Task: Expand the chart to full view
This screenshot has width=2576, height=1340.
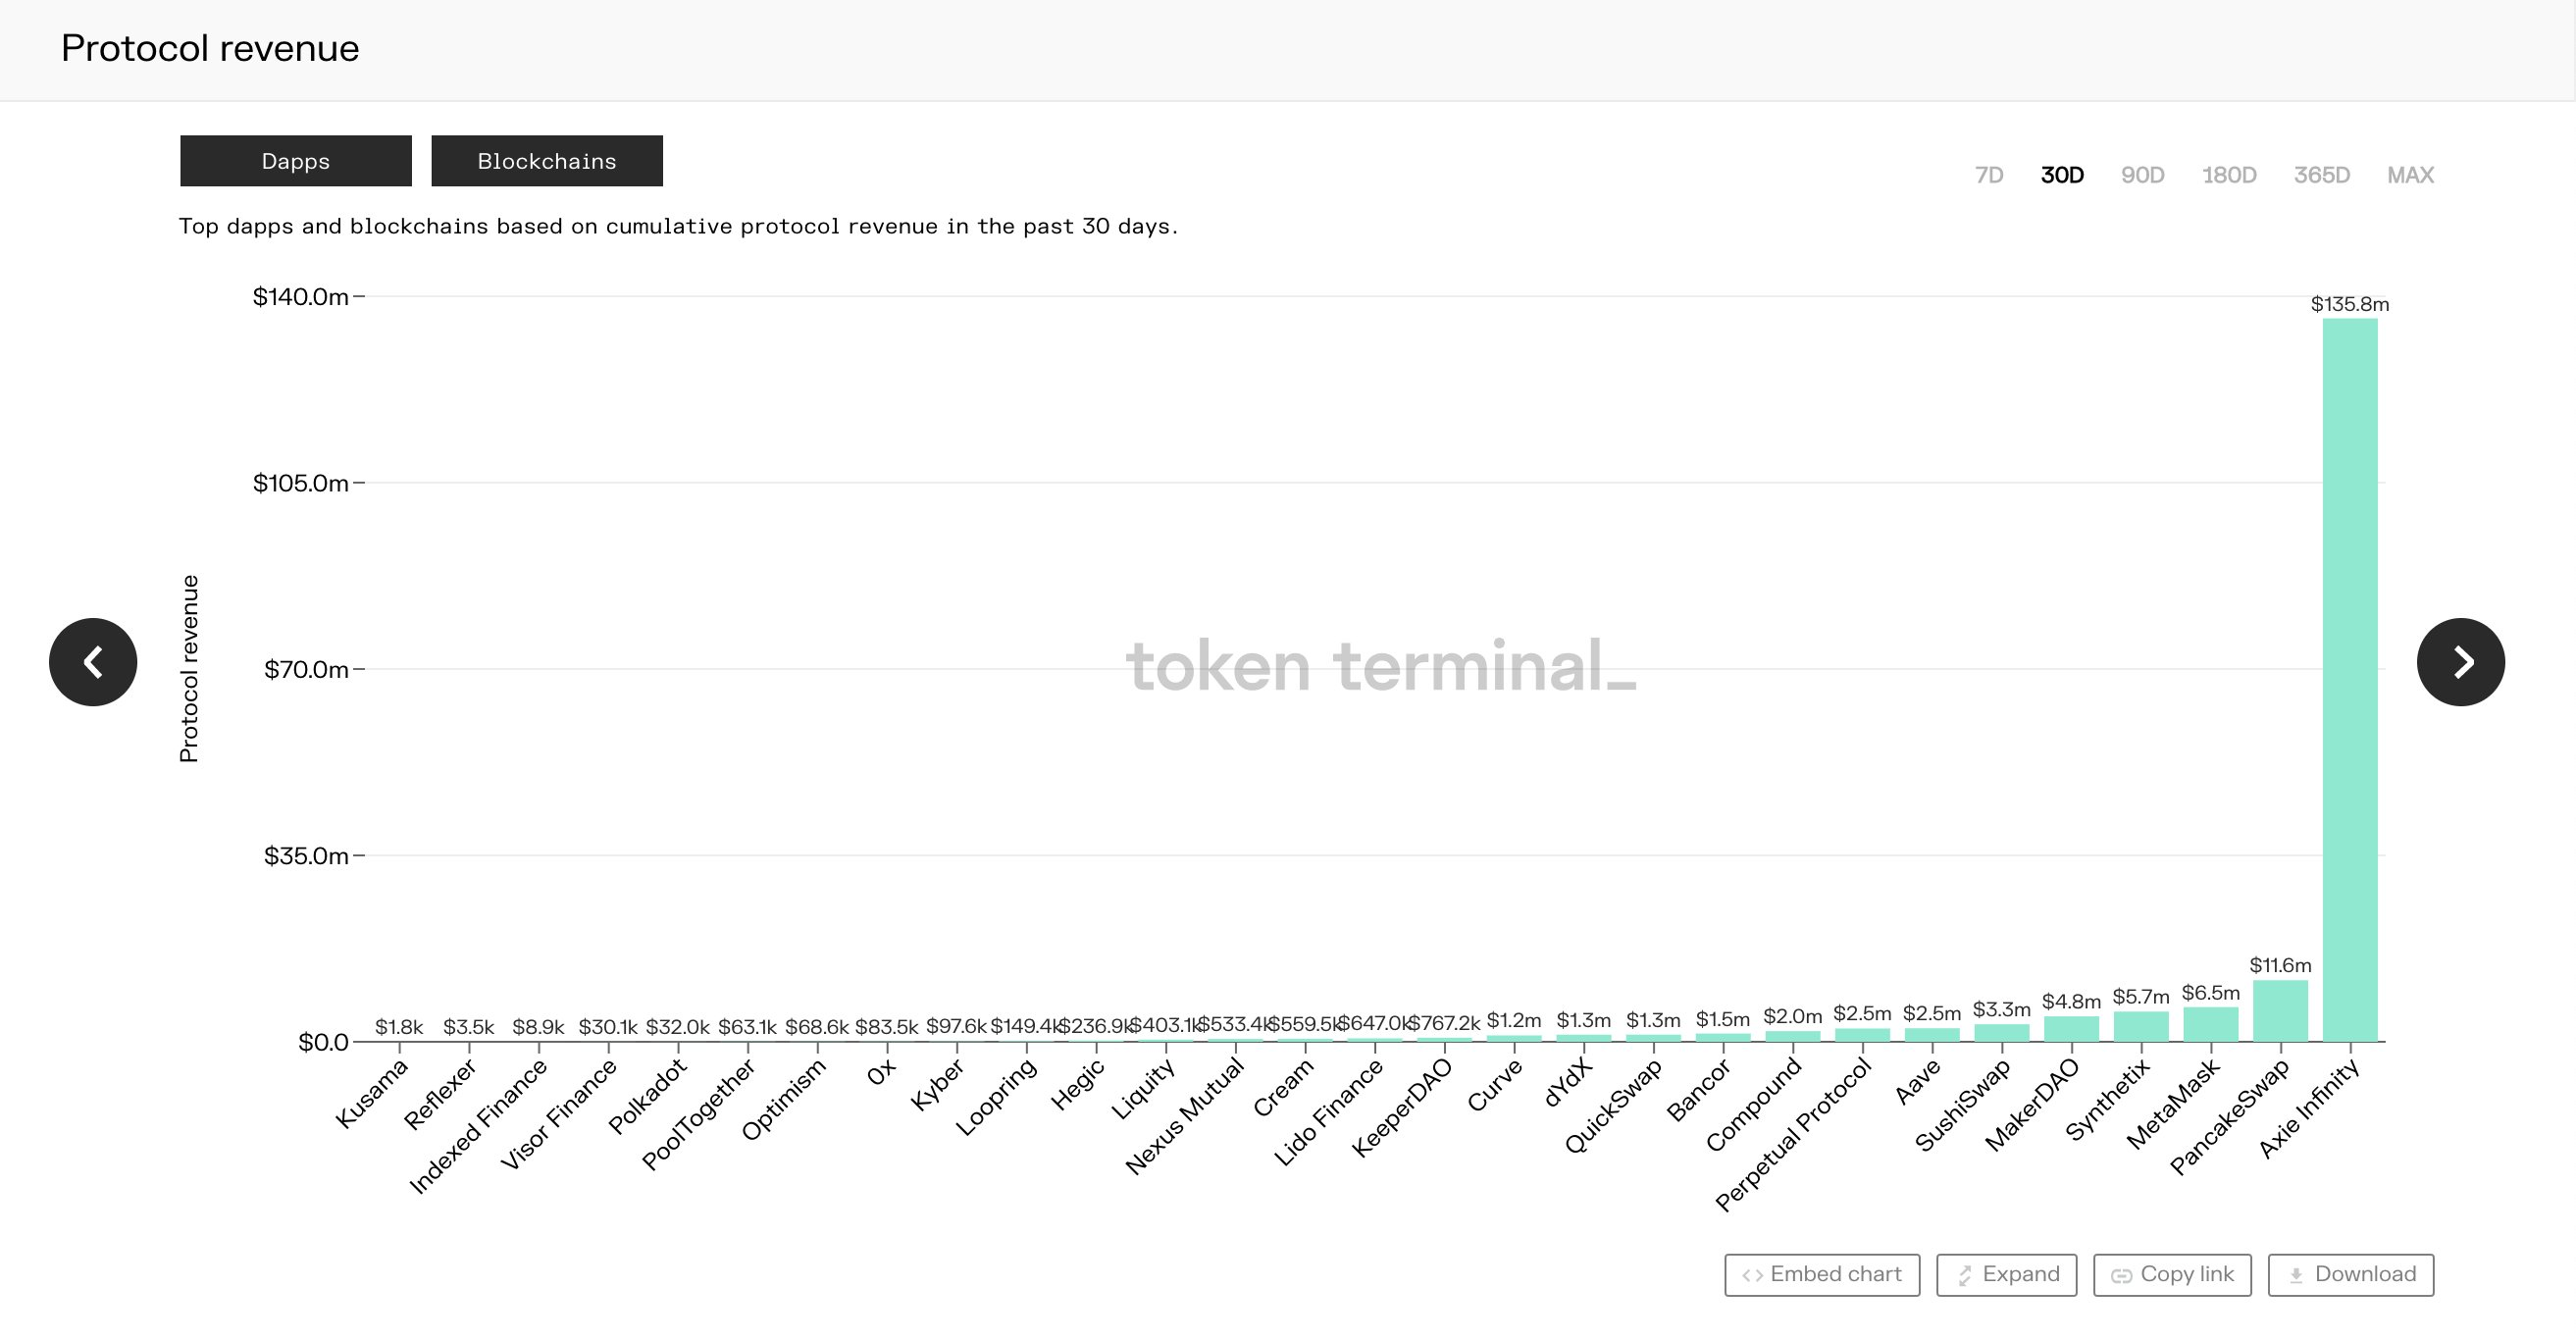Action: 2007,1275
